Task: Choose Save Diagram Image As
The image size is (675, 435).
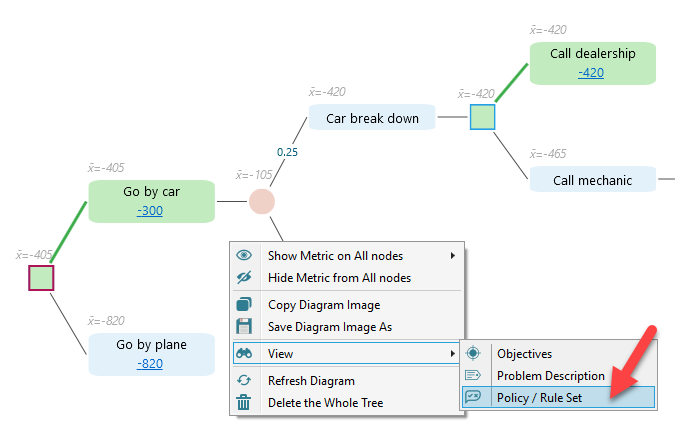Action: [x=331, y=327]
